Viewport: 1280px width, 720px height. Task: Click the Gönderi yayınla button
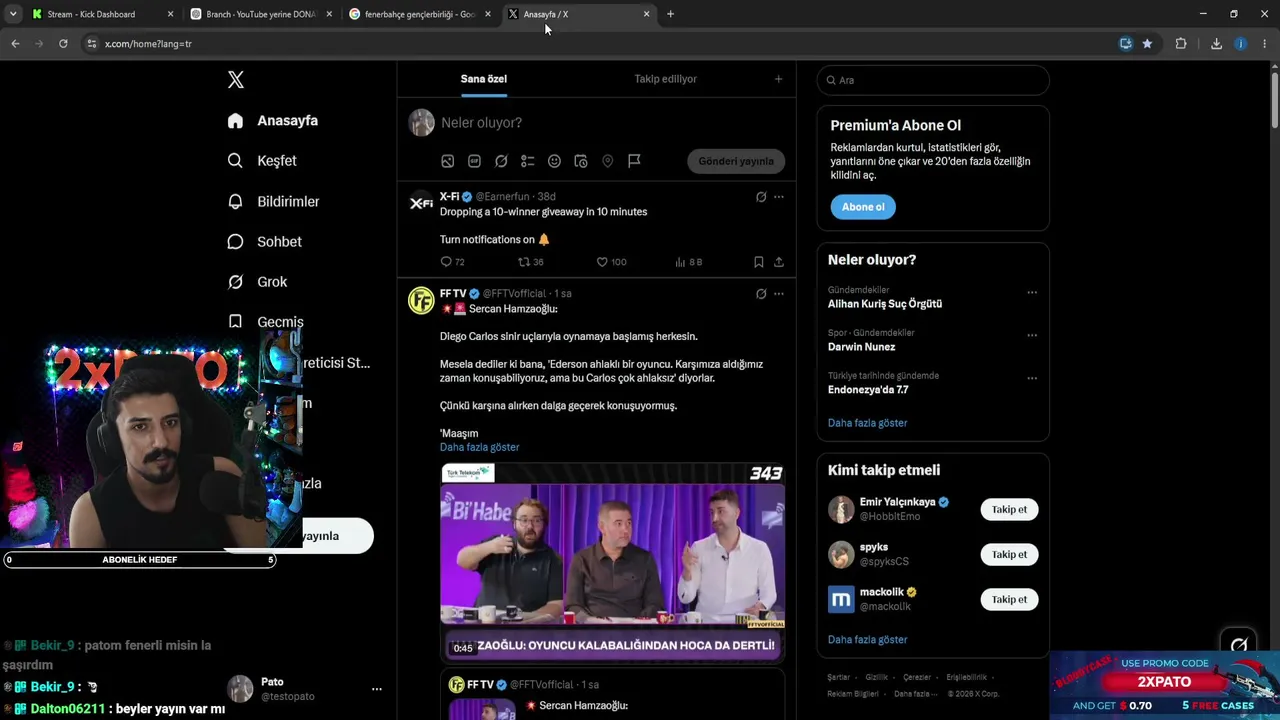pyautogui.click(x=736, y=161)
